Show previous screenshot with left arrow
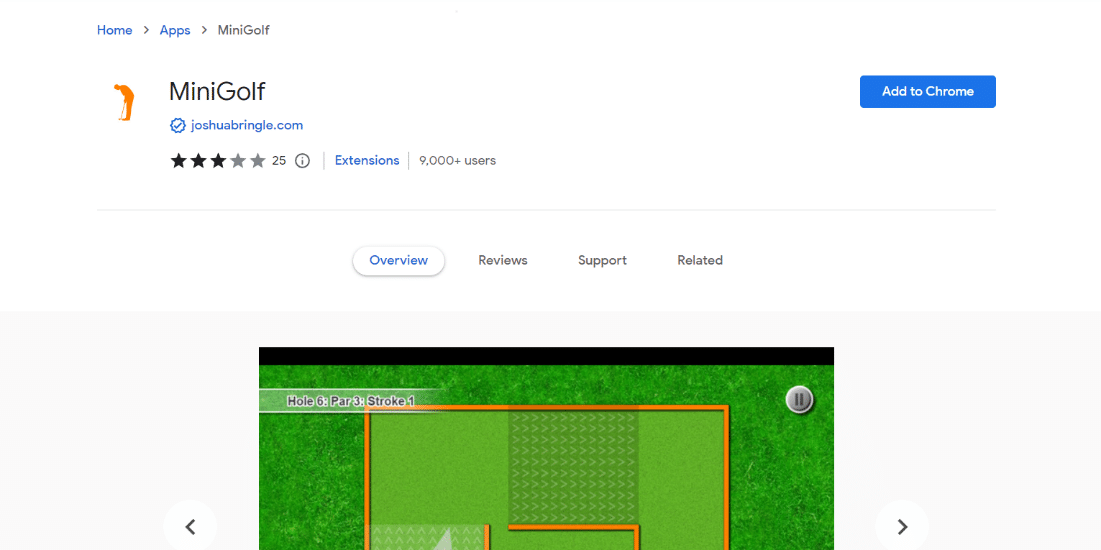Image resolution: width=1101 pixels, height=550 pixels. click(190, 527)
